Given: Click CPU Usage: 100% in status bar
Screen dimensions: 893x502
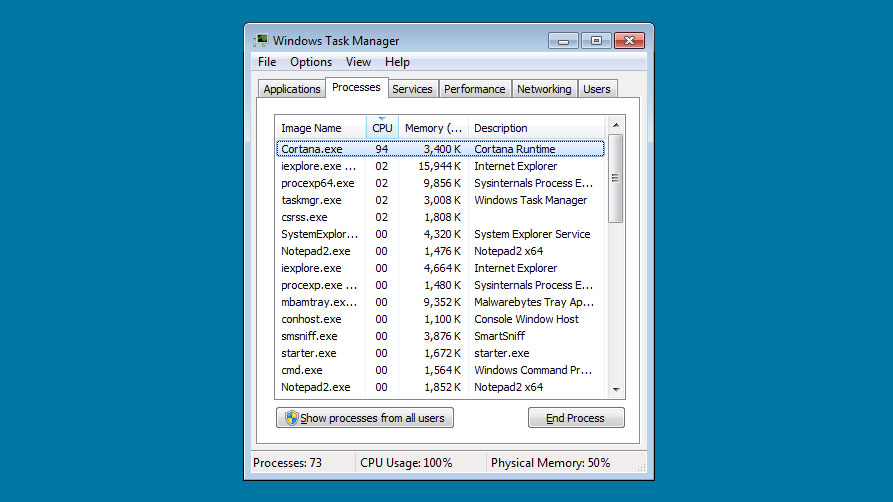Looking at the screenshot, I should click(x=406, y=463).
